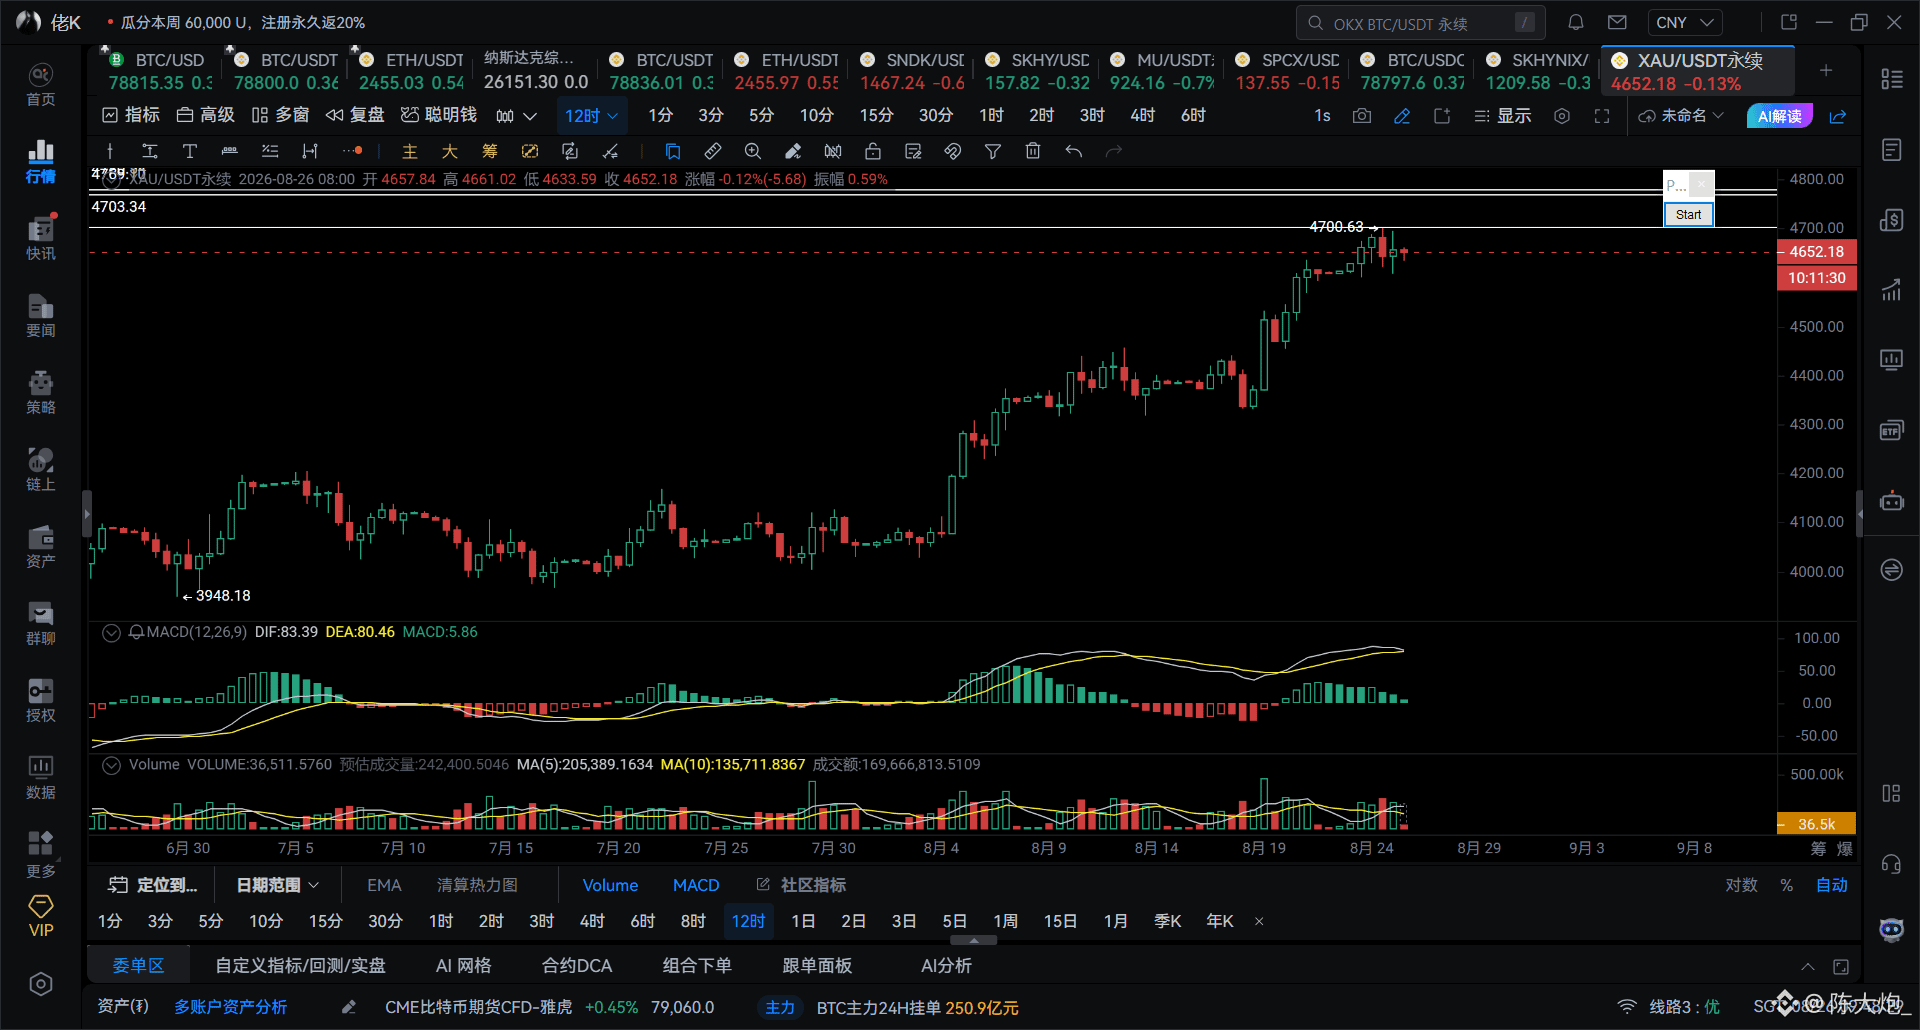Image resolution: width=1920 pixels, height=1030 pixels.
Task: Switch to the SNDK/USD symbol tab
Action: pyautogui.click(x=913, y=71)
